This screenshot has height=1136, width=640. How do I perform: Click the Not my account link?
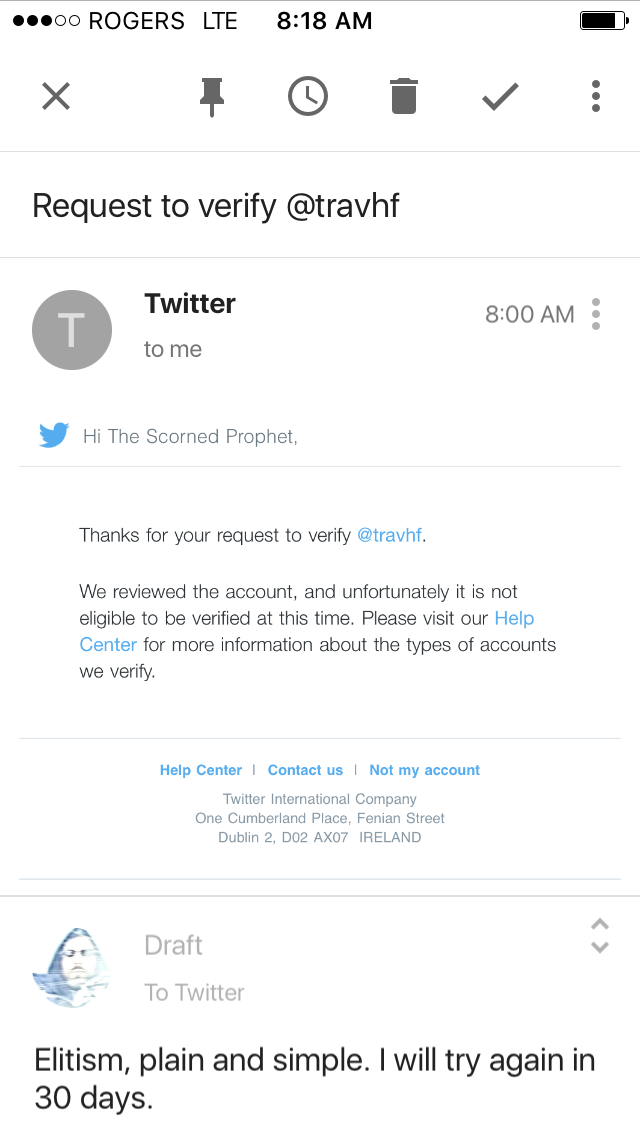point(424,770)
